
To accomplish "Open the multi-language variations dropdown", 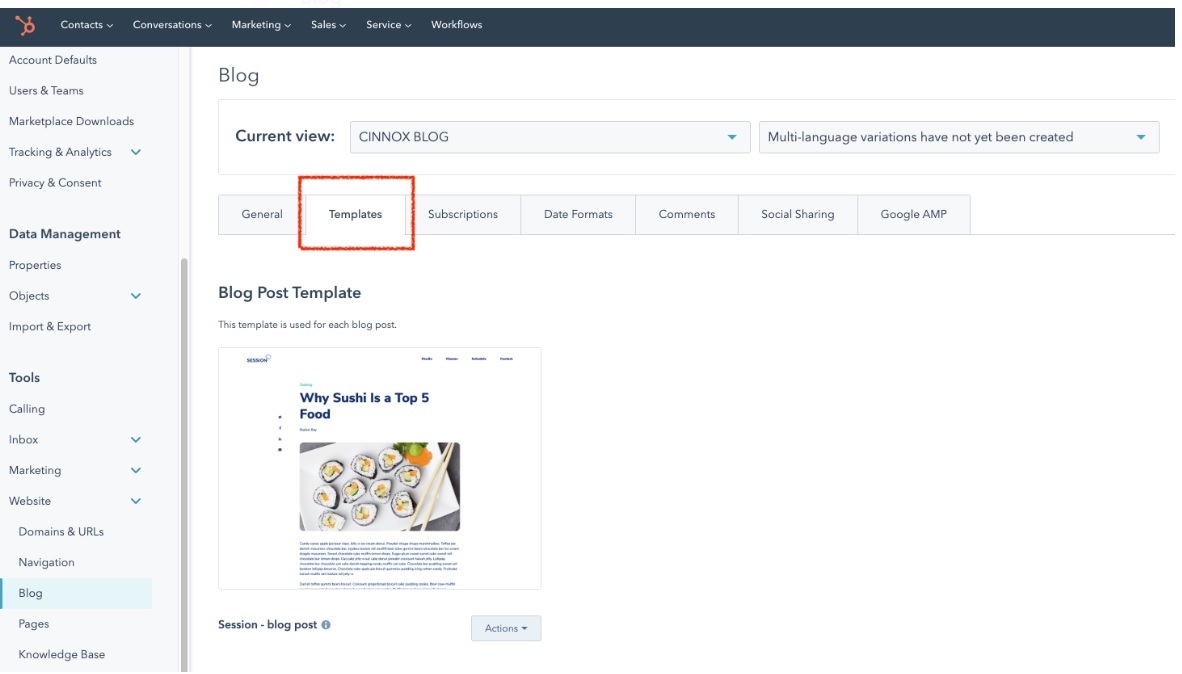I will (x=958, y=137).
